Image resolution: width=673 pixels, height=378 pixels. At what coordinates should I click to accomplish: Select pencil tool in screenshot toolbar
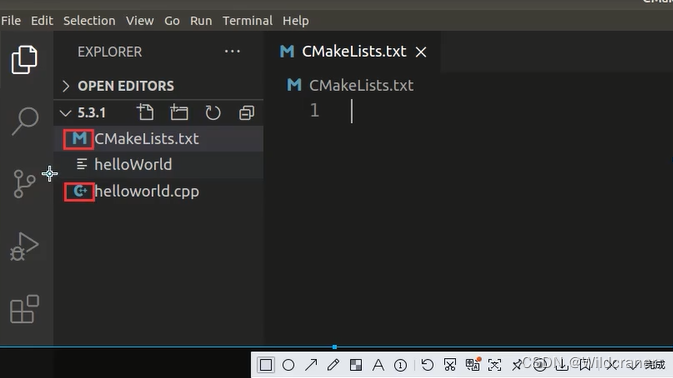click(333, 365)
